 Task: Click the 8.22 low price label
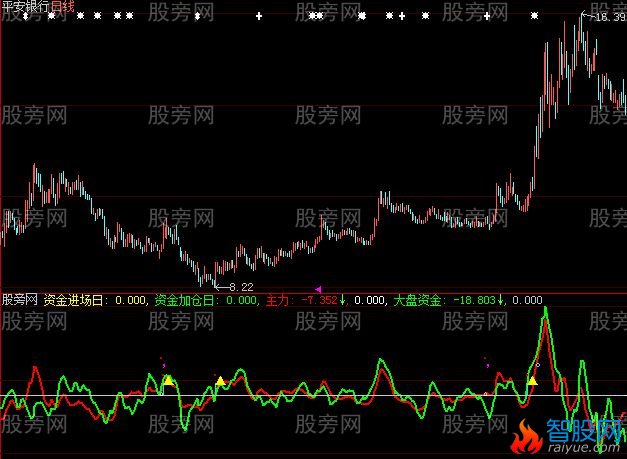(x=241, y=287)
